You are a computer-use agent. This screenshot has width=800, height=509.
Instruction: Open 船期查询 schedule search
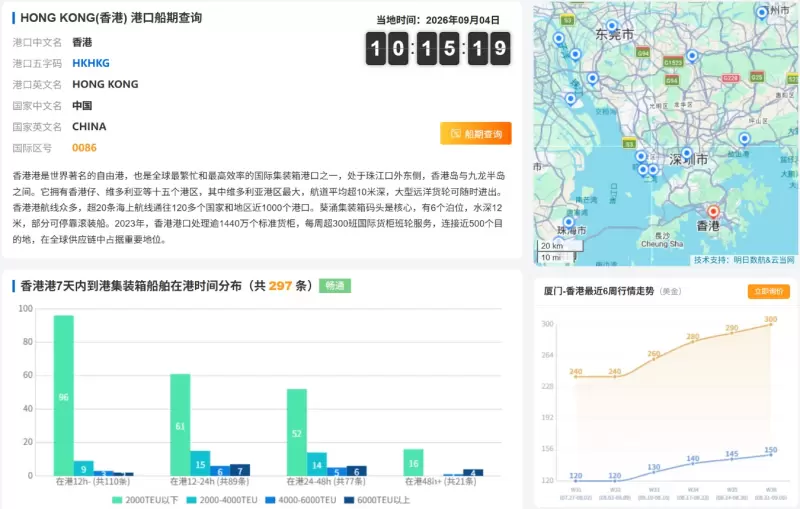point(476,134)
